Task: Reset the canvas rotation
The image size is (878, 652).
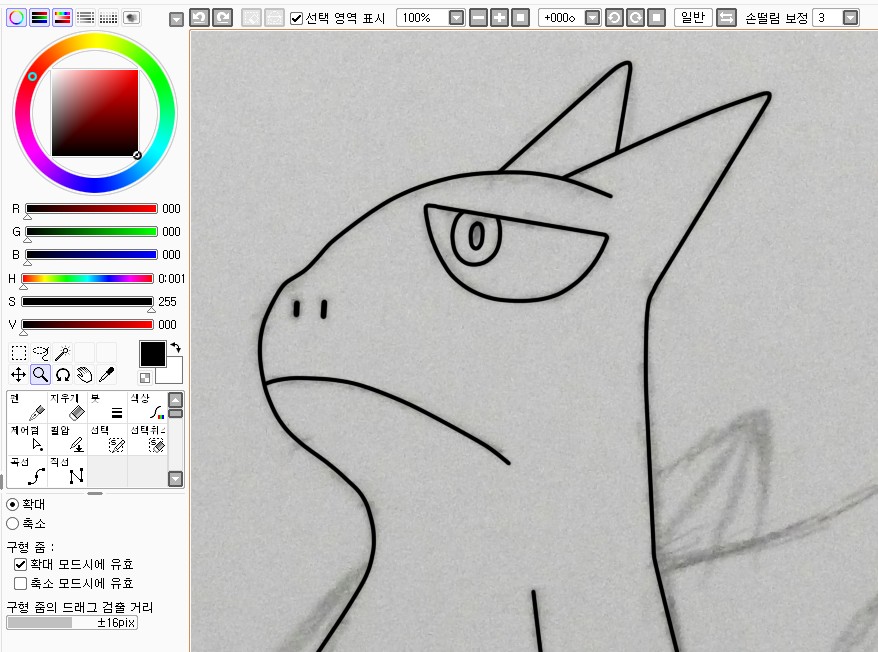Action: 656,18
